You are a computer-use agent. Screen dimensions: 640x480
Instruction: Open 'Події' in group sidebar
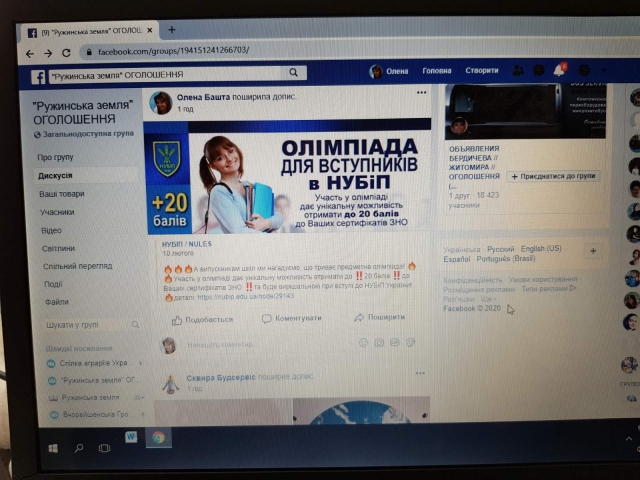(53, 284)
